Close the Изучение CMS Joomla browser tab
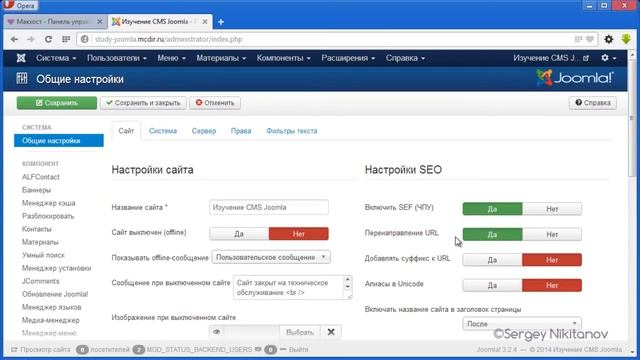 click(x=205, y=22)
